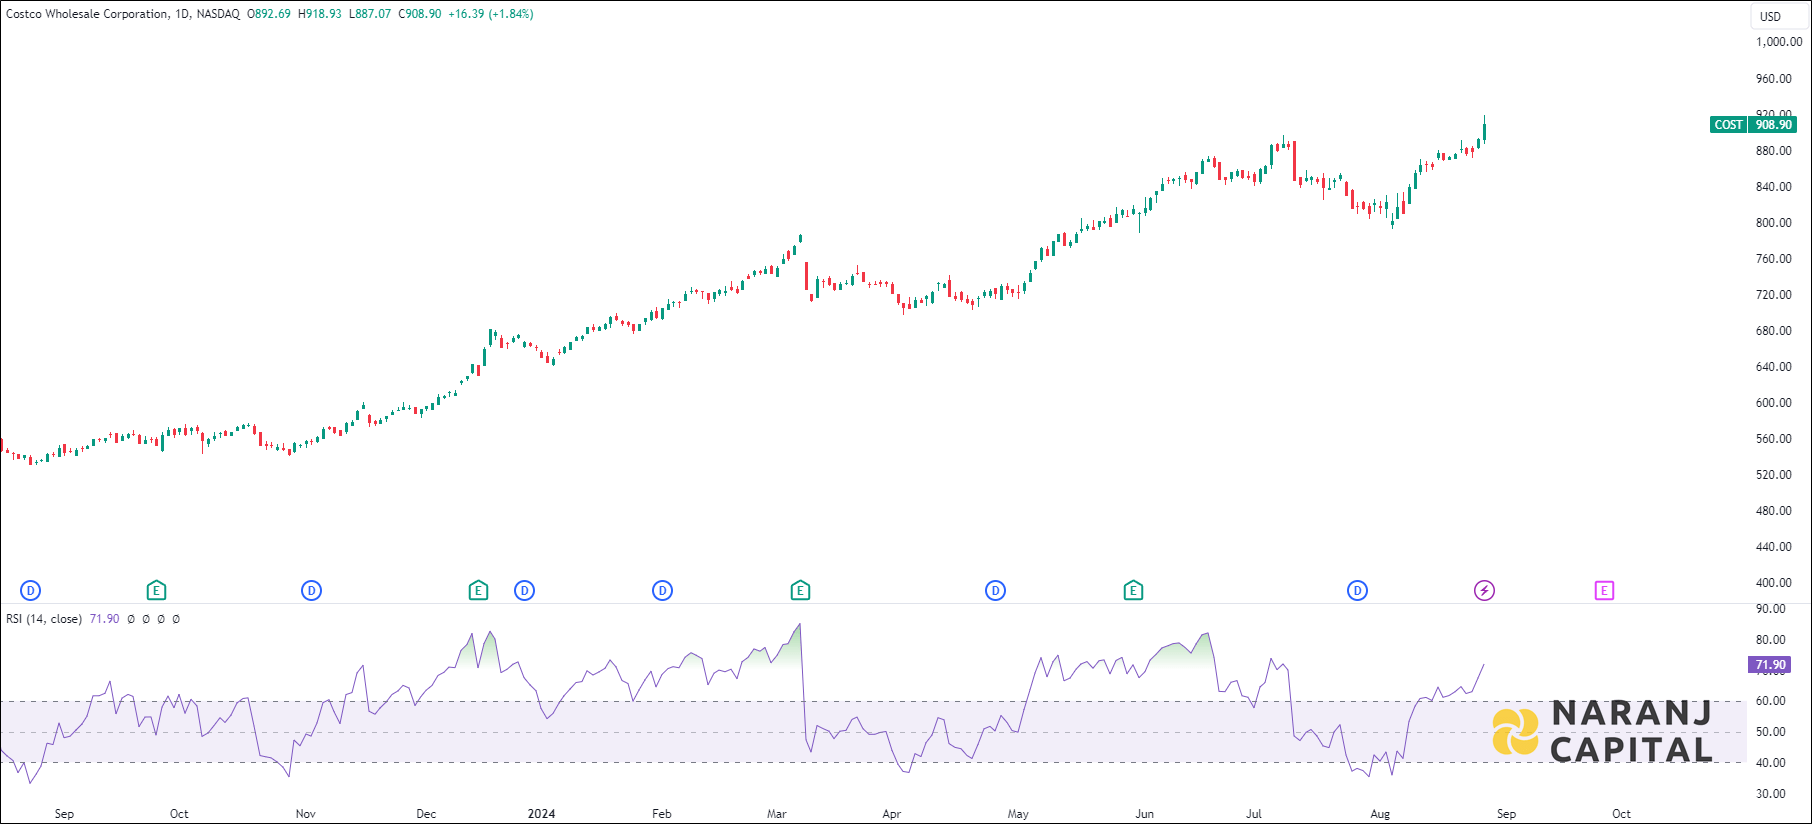Click the 1,000.00 price axis label
1812x824 pixels.
[x=1779, y=42]
